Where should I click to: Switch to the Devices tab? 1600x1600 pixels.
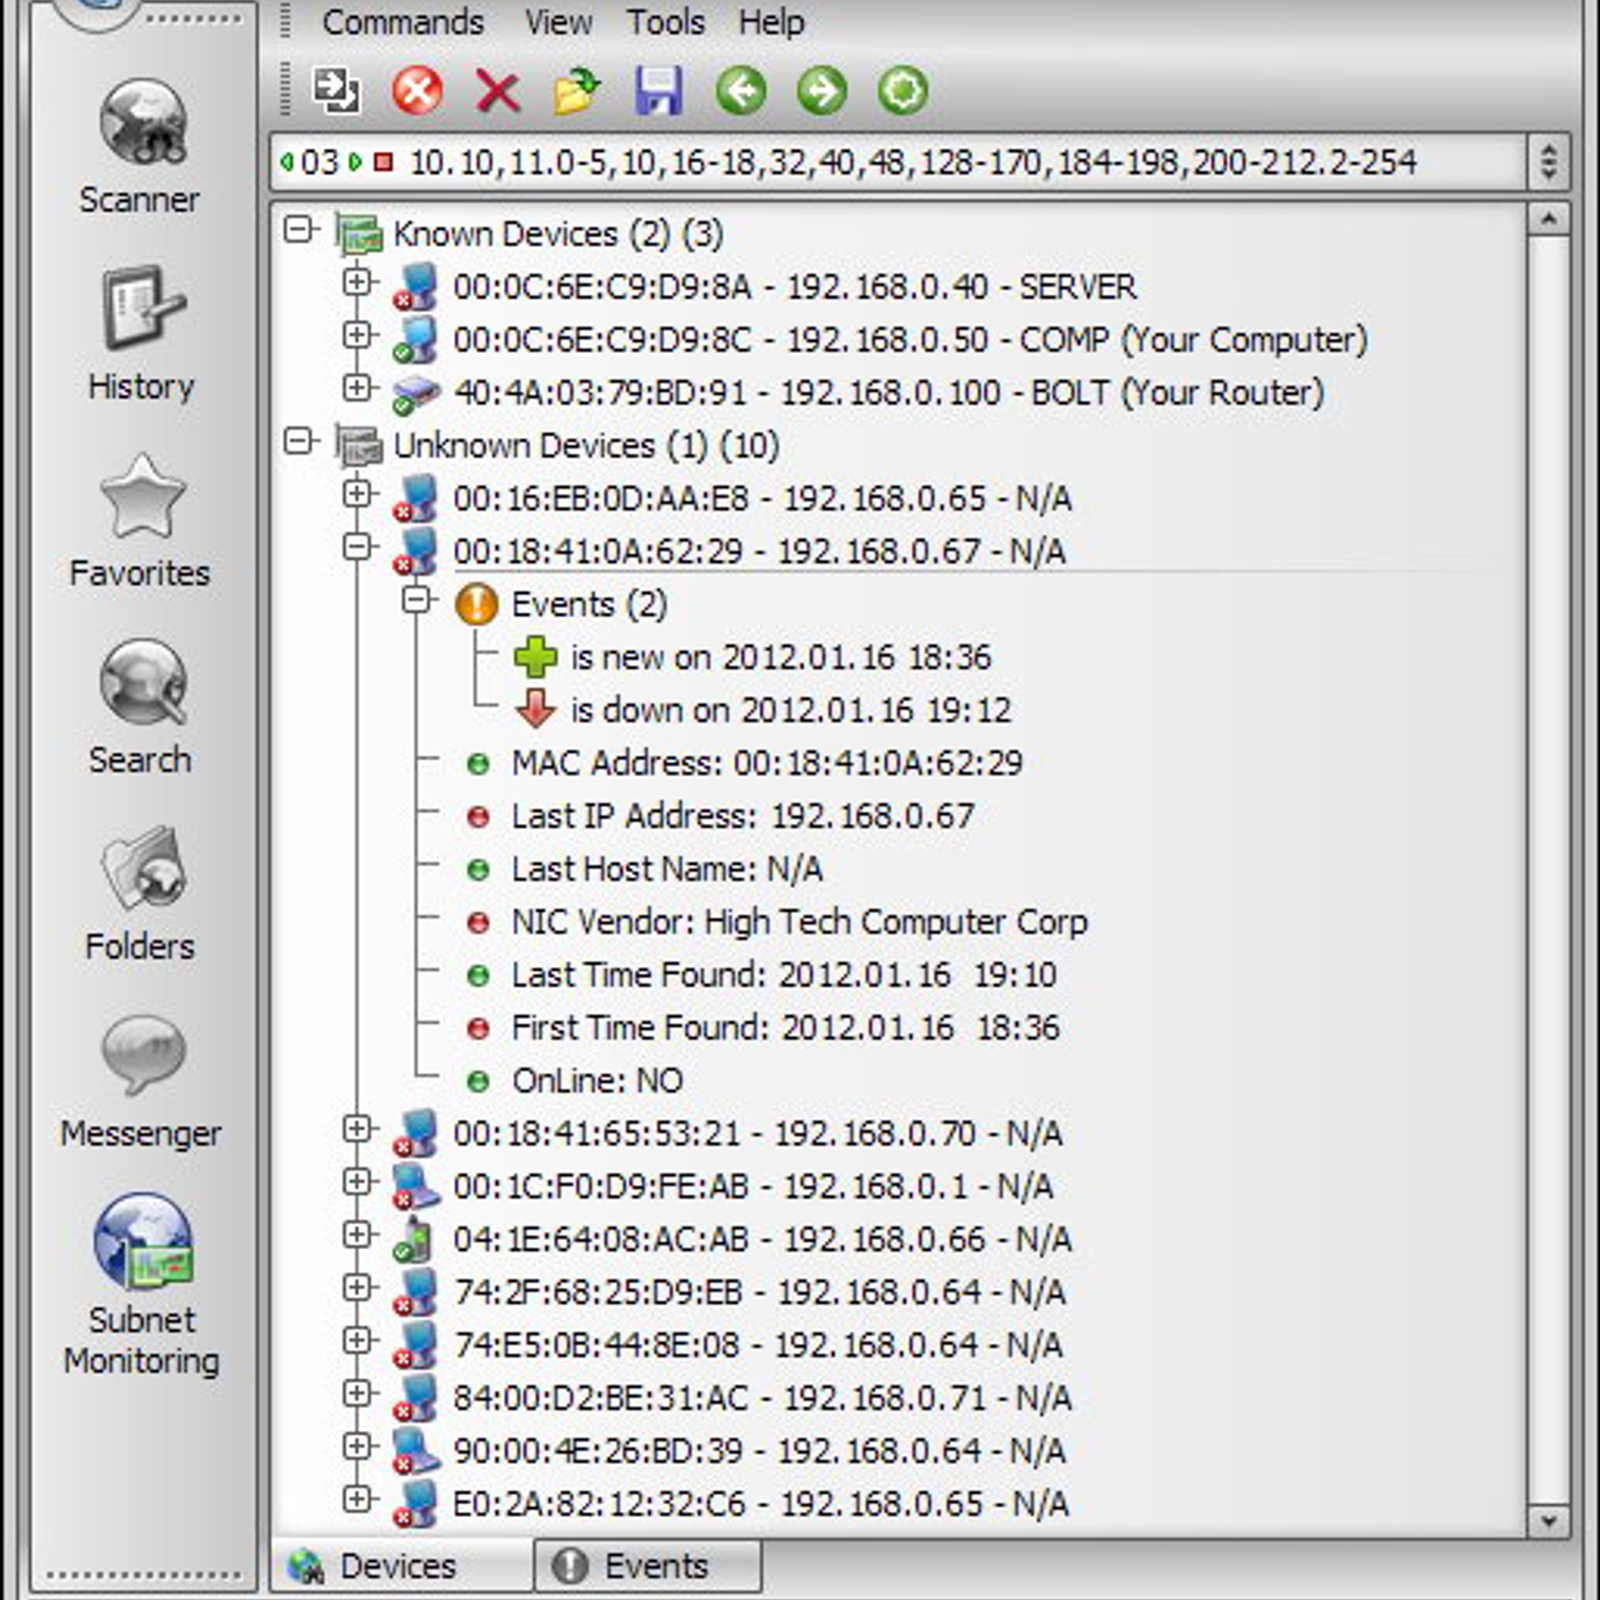401,1566
